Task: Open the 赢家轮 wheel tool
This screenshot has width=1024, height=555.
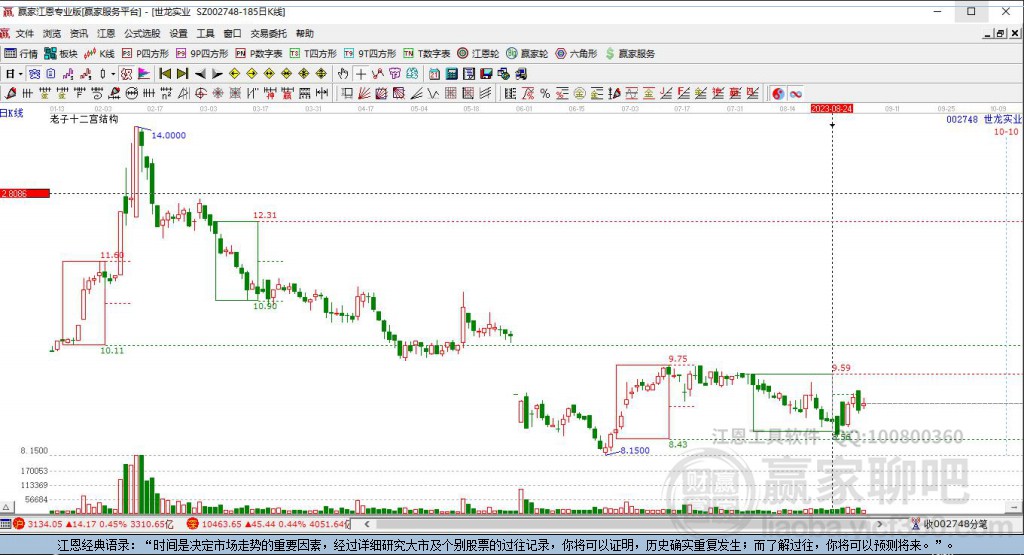Action: (527, 54)
